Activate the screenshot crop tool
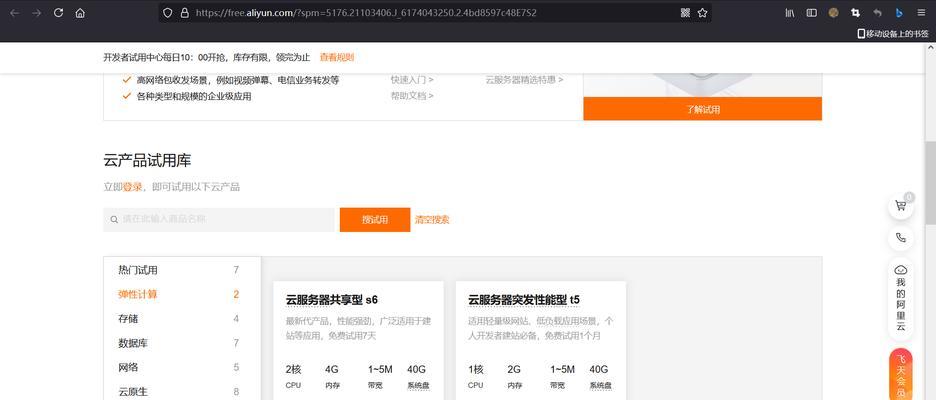Screen dimensions: 936x400 (855, 13)
